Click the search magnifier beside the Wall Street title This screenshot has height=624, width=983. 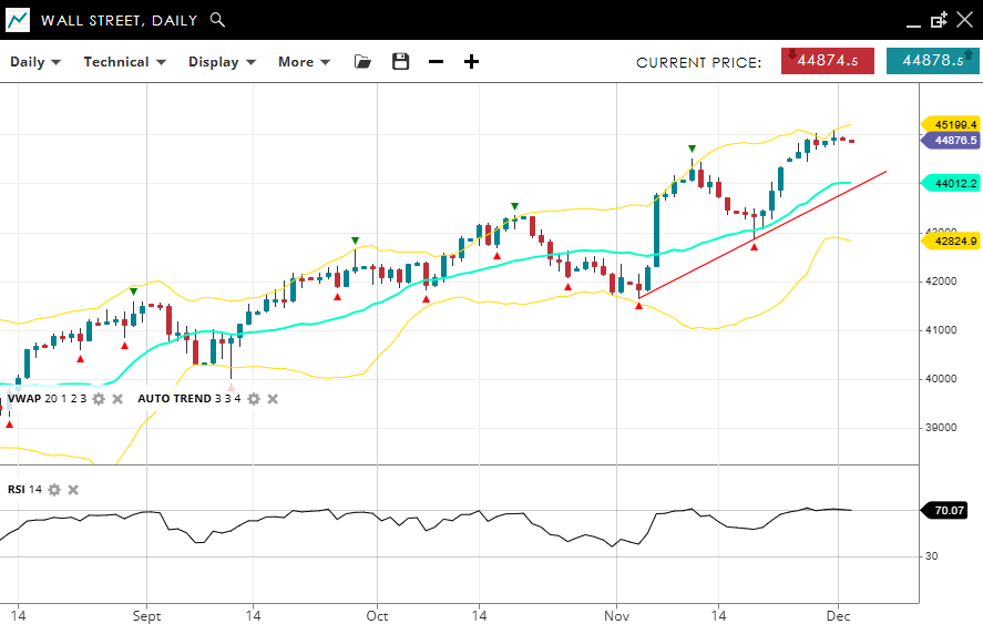coord(218,20)
